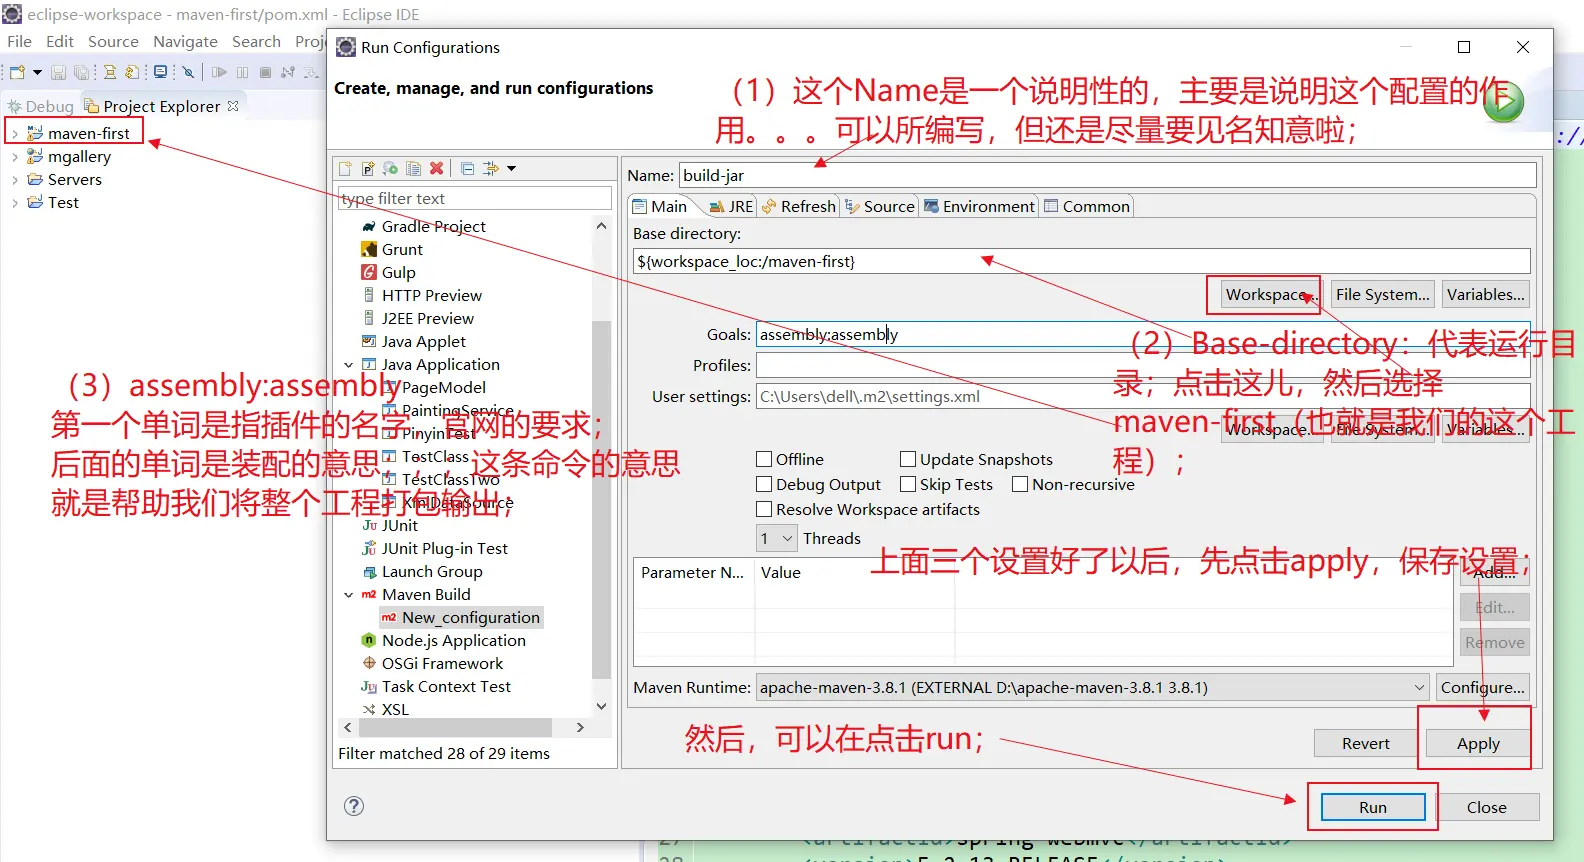Click the Save icon in Eclipse toolbar
This screenshot has width=1584, height=862.
(59, 72)
